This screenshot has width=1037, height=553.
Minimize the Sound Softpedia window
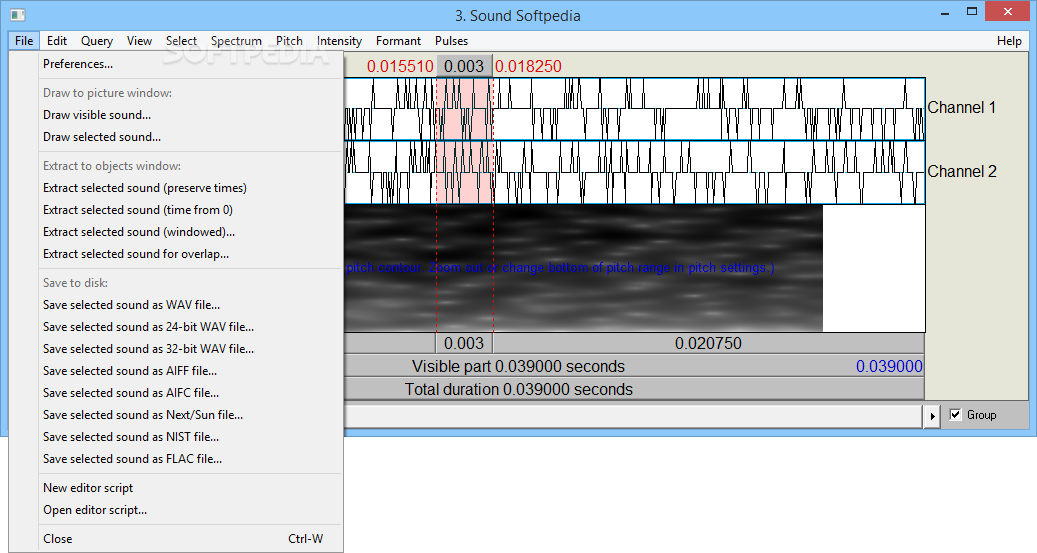(x=943, y=12)
